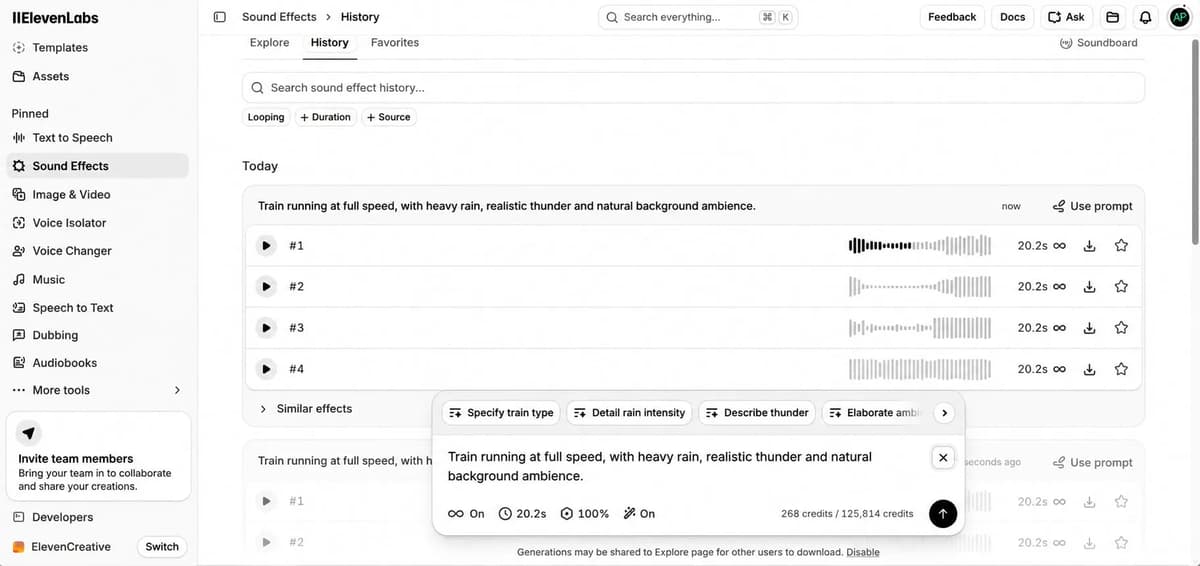
Task: Download sound effect #3
Action: click(x=1090, y=328)
